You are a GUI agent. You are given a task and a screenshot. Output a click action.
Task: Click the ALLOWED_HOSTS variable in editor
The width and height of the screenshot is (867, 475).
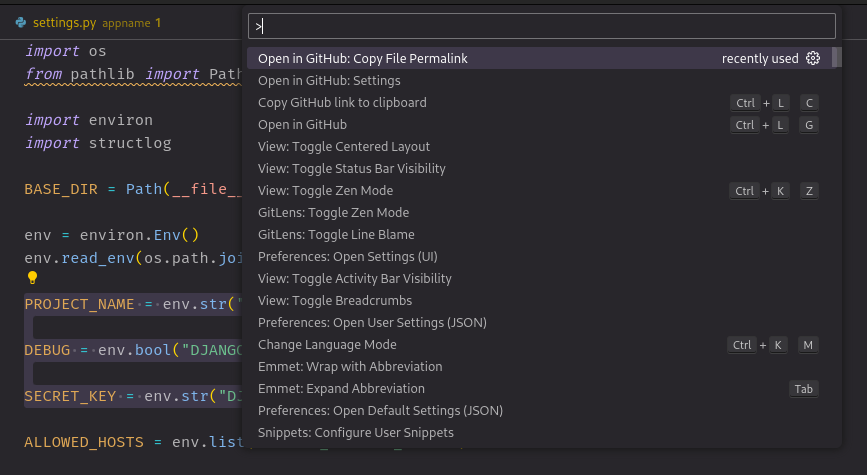(84, 442)
